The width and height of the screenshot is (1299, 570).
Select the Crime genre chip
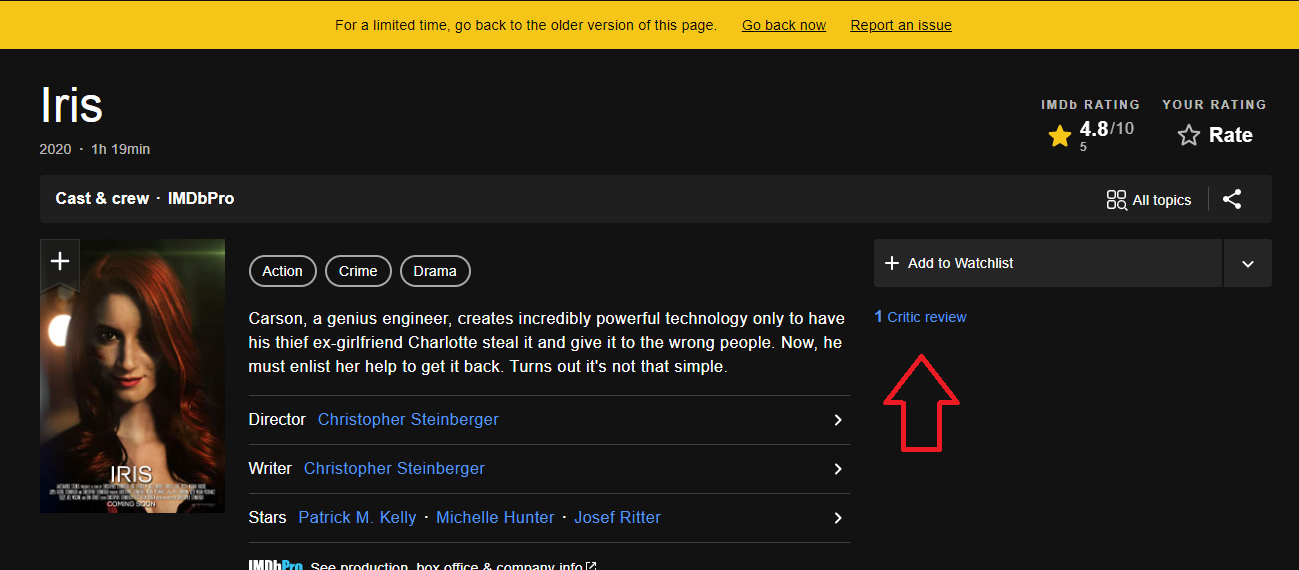358,271
